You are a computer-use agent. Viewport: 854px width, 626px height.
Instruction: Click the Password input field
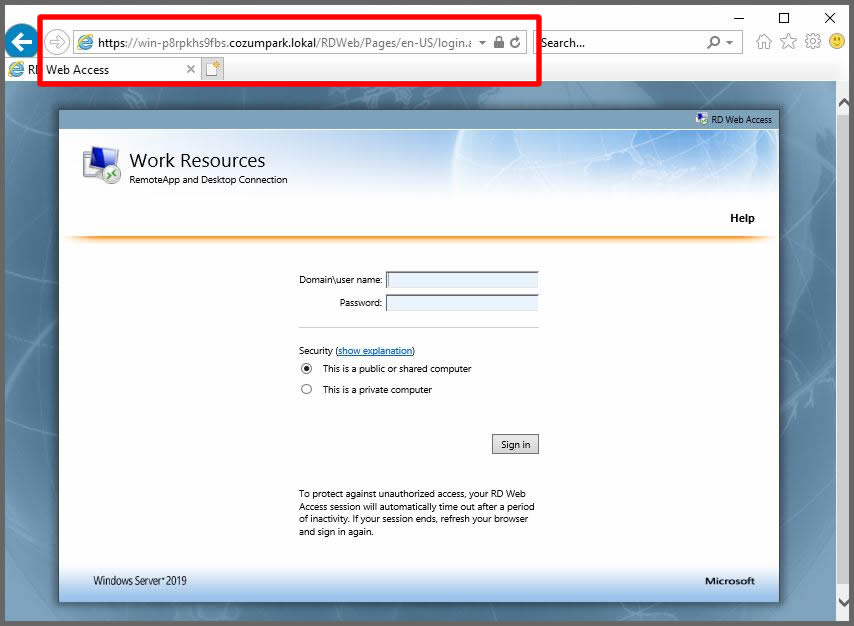[462, 303]
